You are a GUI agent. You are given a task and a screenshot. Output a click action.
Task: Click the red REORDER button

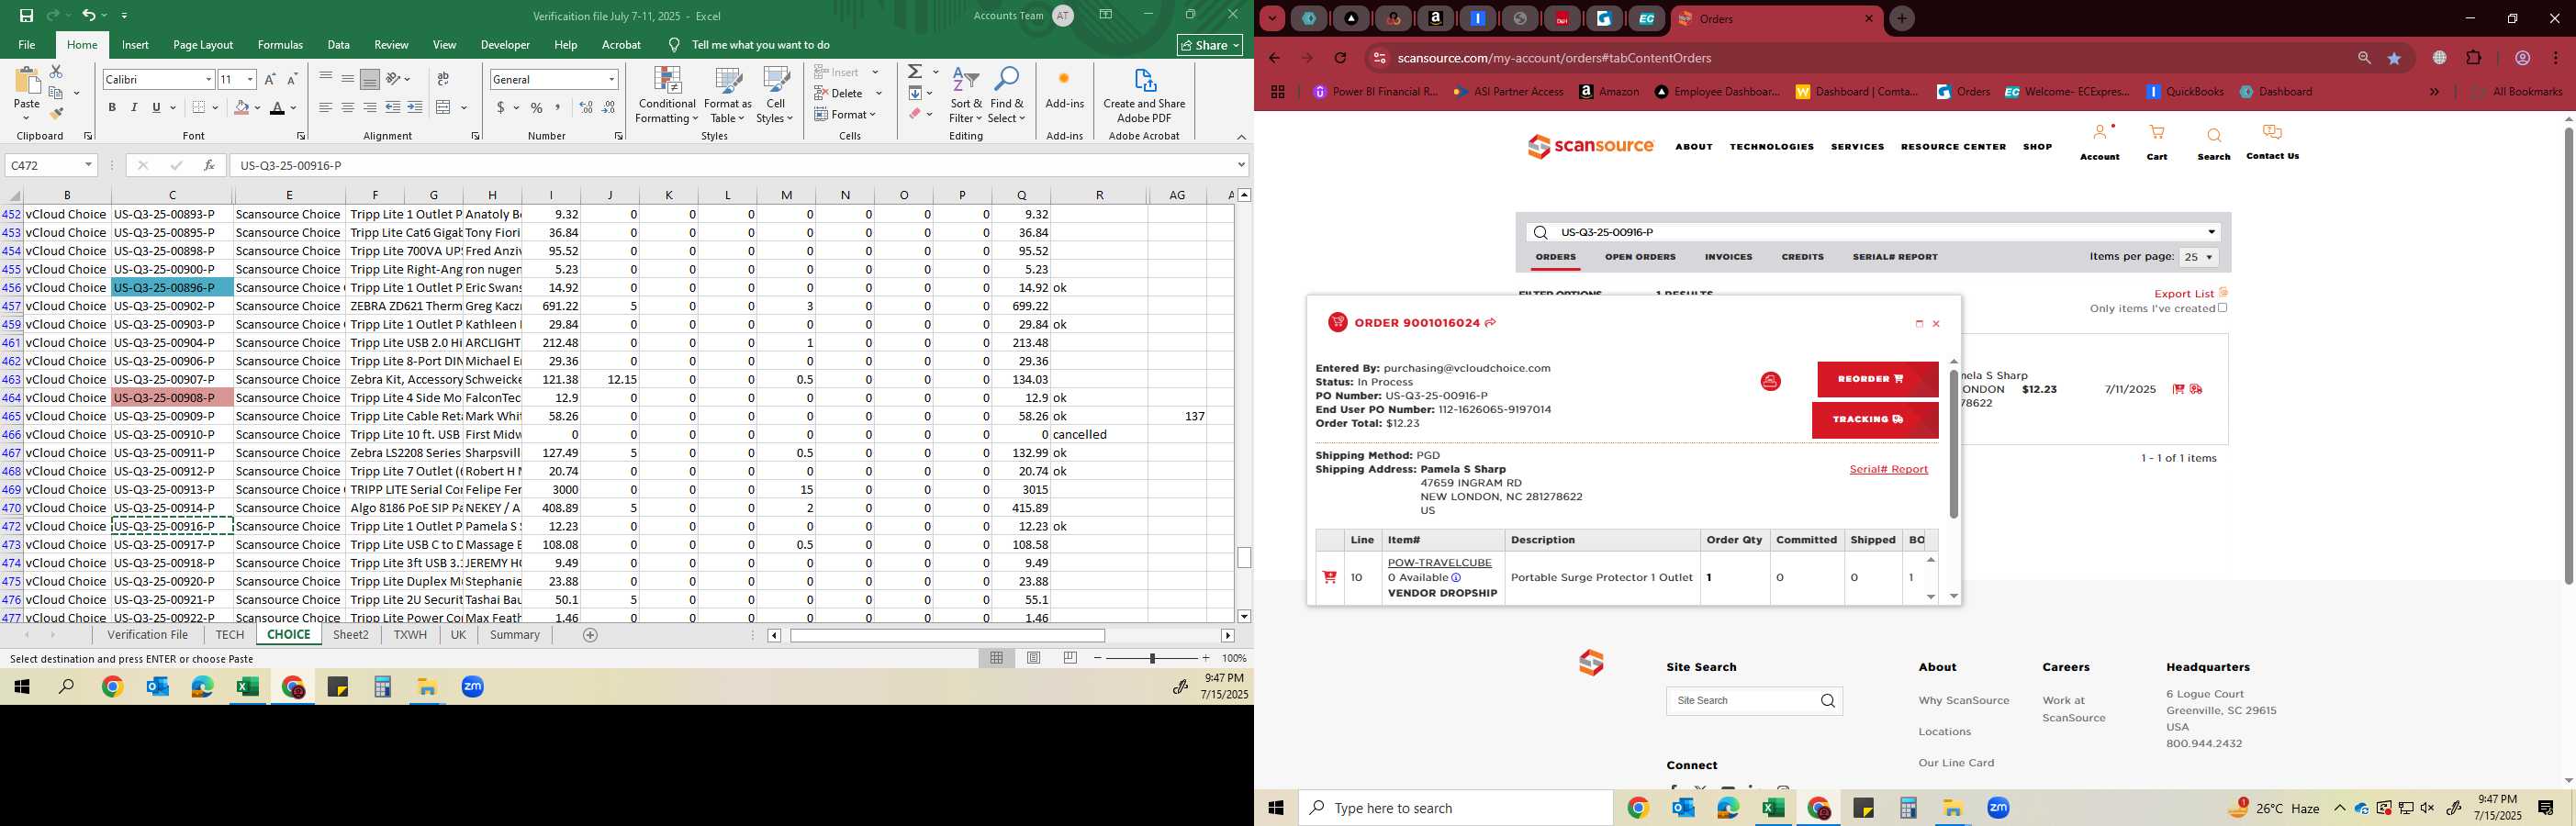(1877, 379)
